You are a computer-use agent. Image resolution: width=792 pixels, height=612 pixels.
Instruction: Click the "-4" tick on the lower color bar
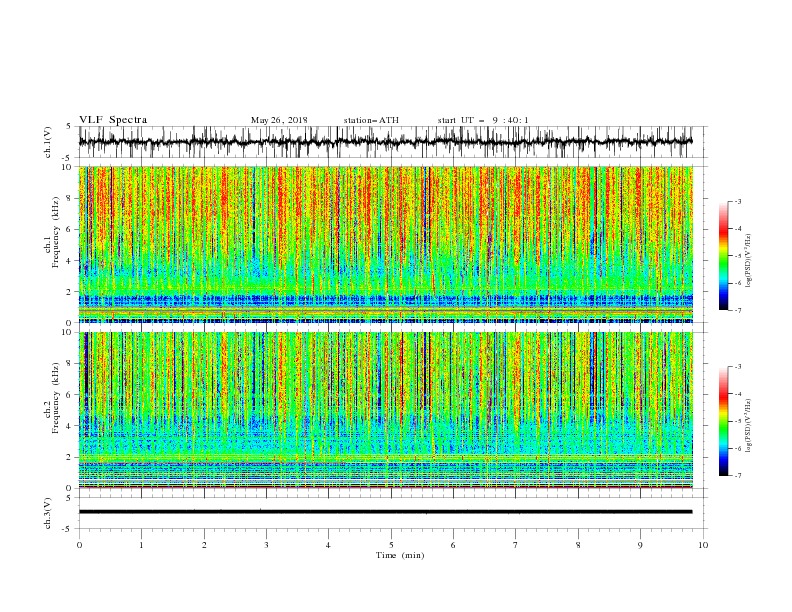[737, 394]
